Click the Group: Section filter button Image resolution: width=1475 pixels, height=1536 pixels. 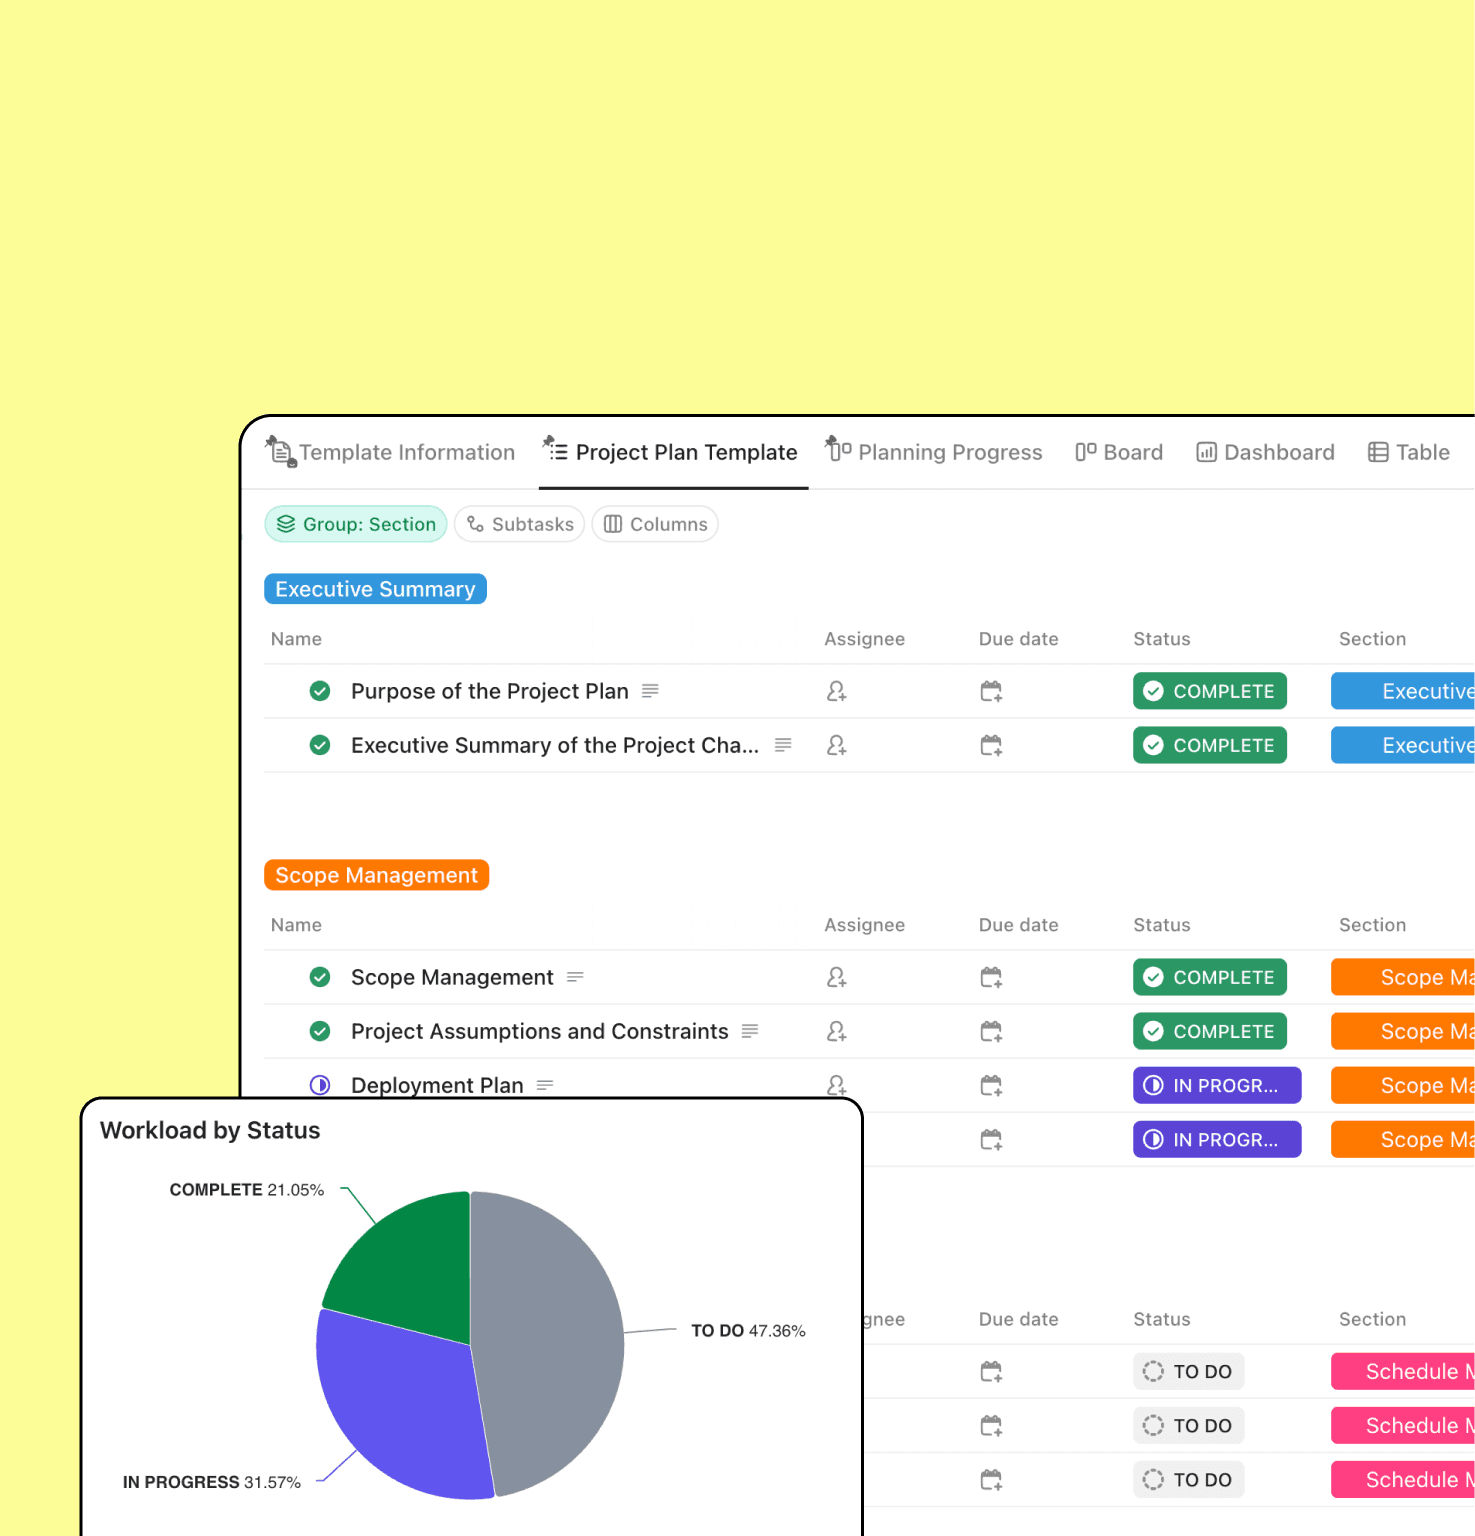(x=356, y=524)
